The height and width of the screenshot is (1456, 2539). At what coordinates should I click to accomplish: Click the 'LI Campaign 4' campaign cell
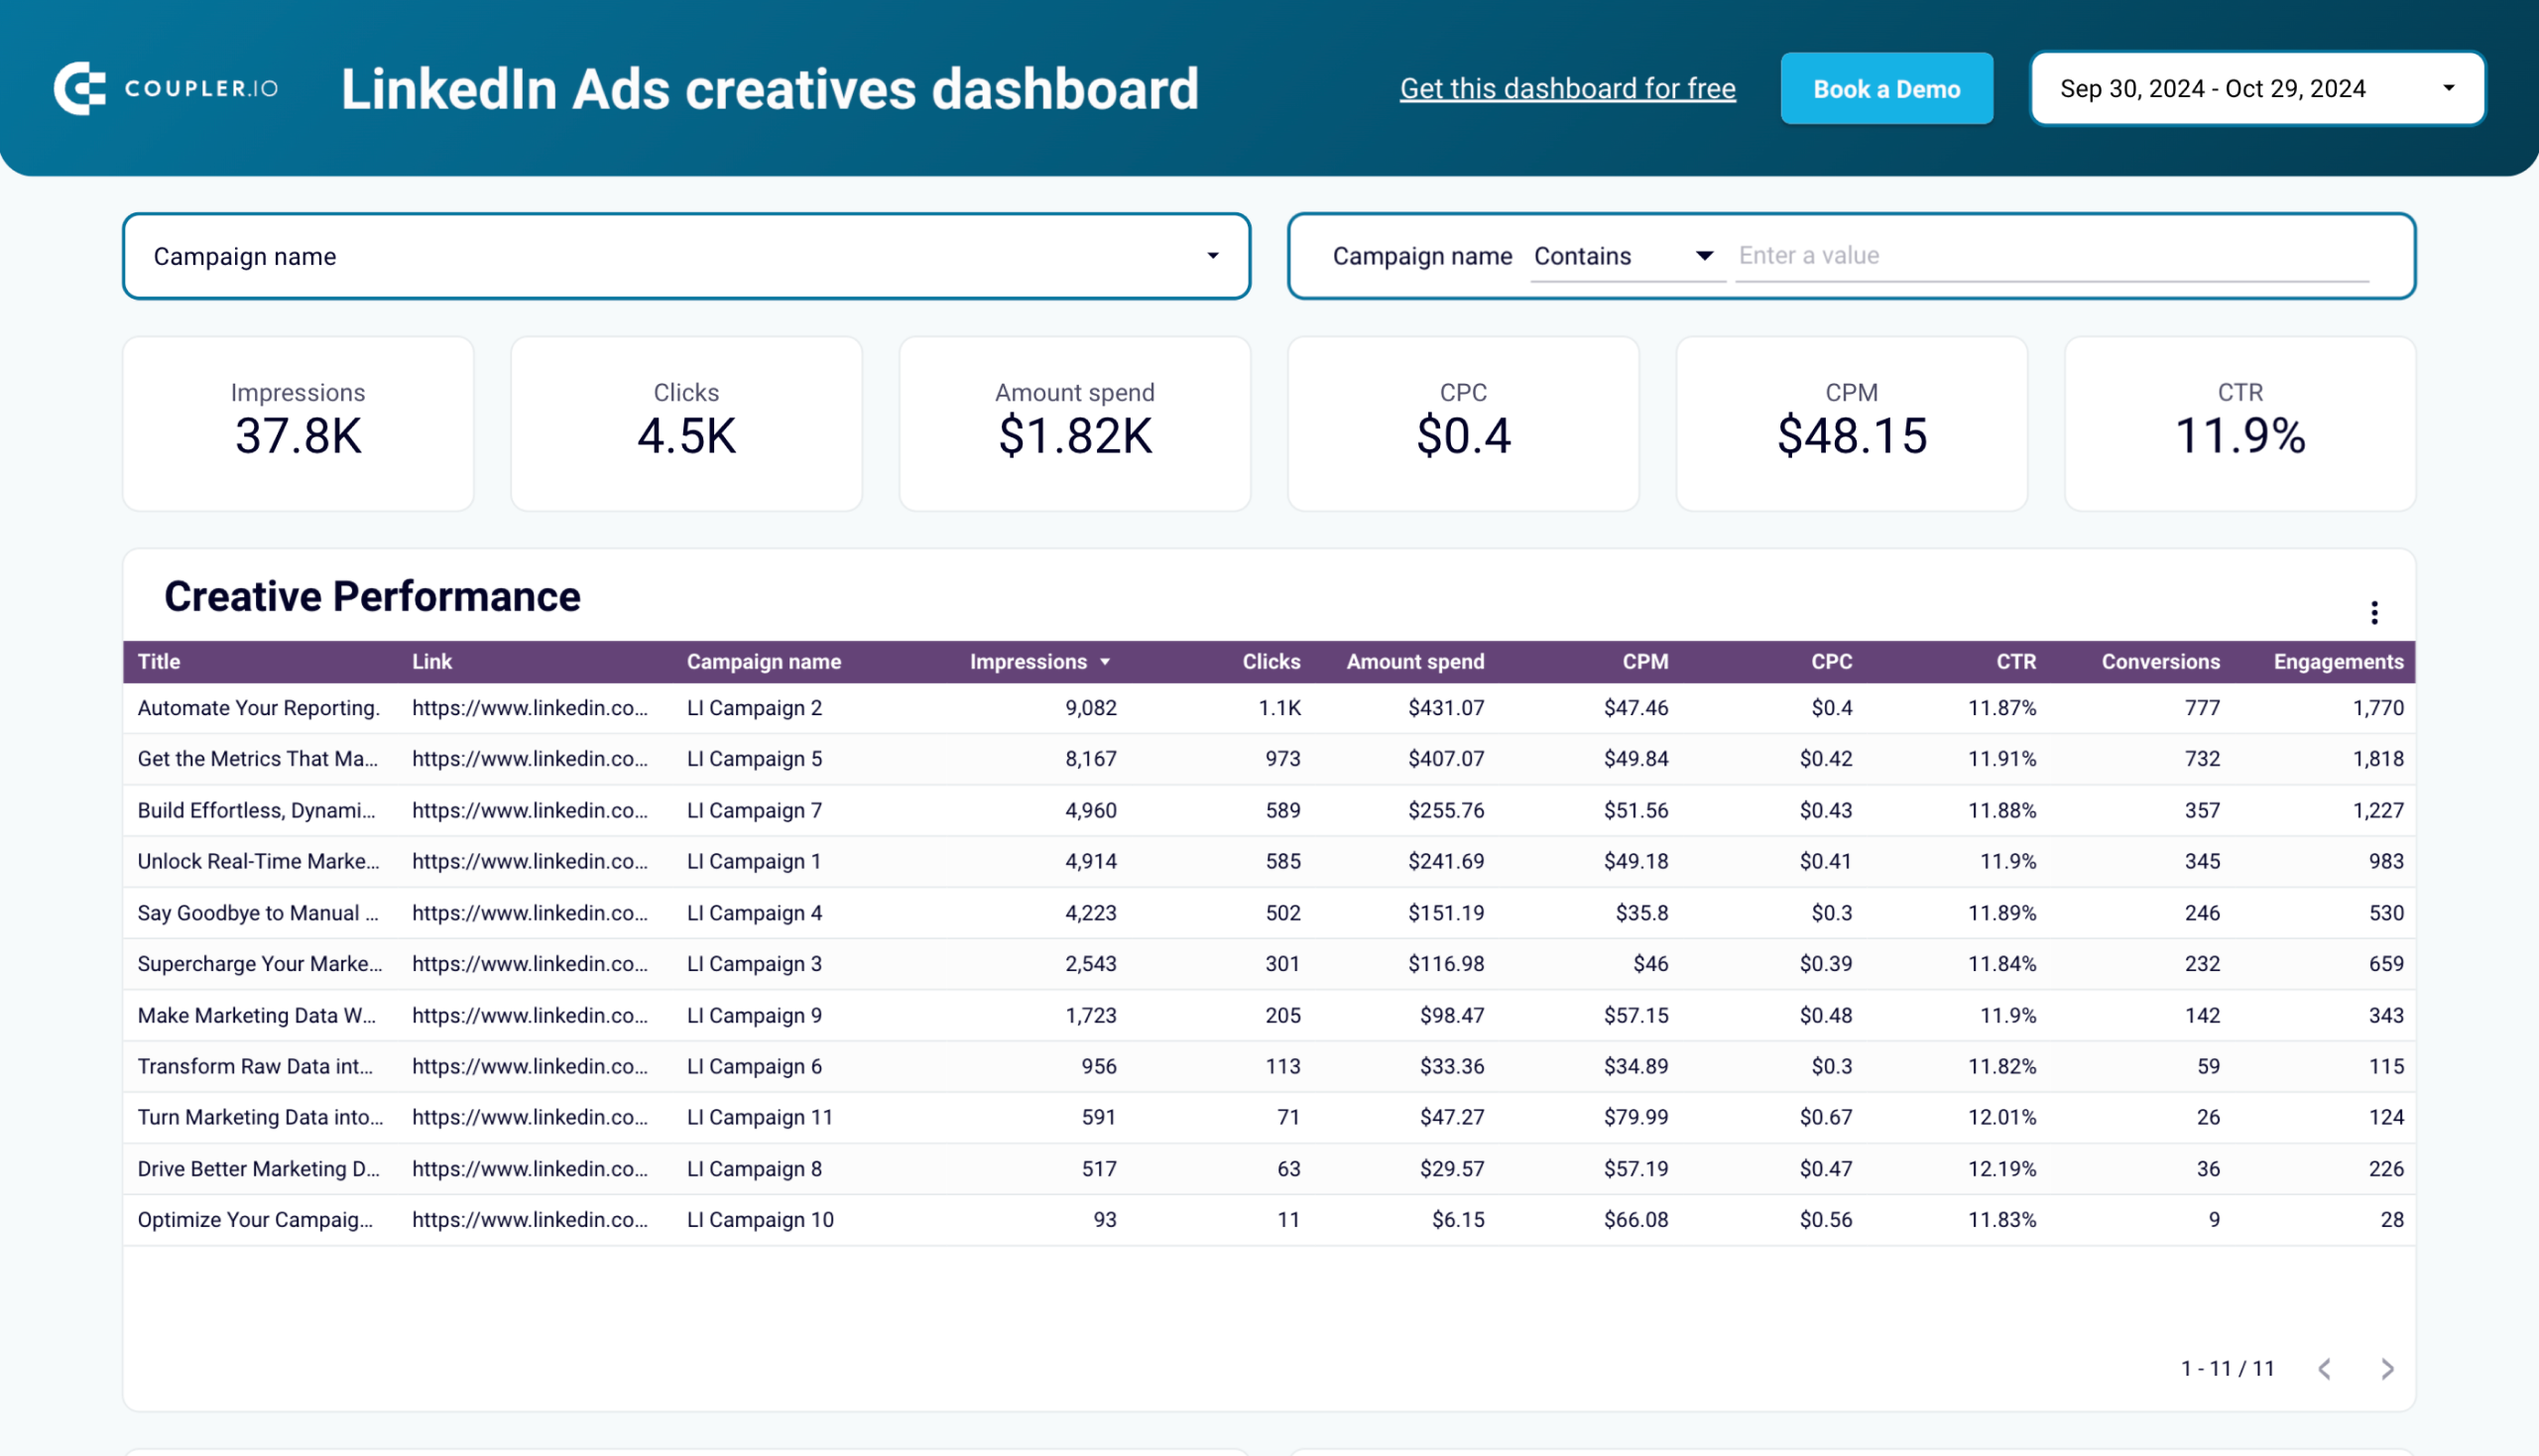(x=754, y=913)
